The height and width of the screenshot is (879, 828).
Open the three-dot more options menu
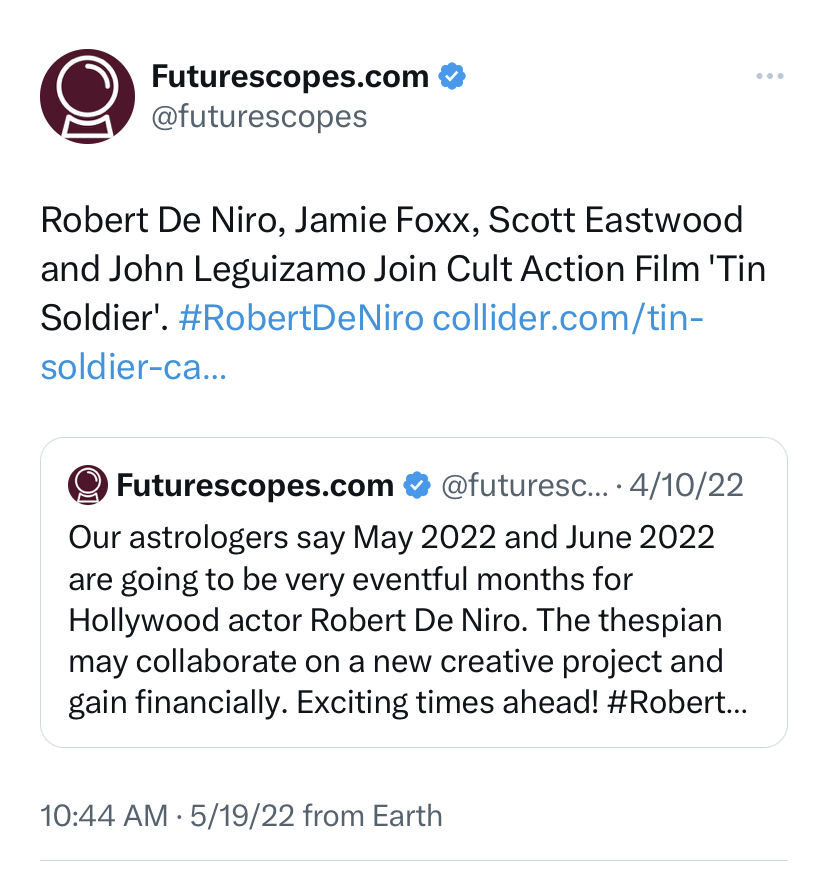pos(770,76)
